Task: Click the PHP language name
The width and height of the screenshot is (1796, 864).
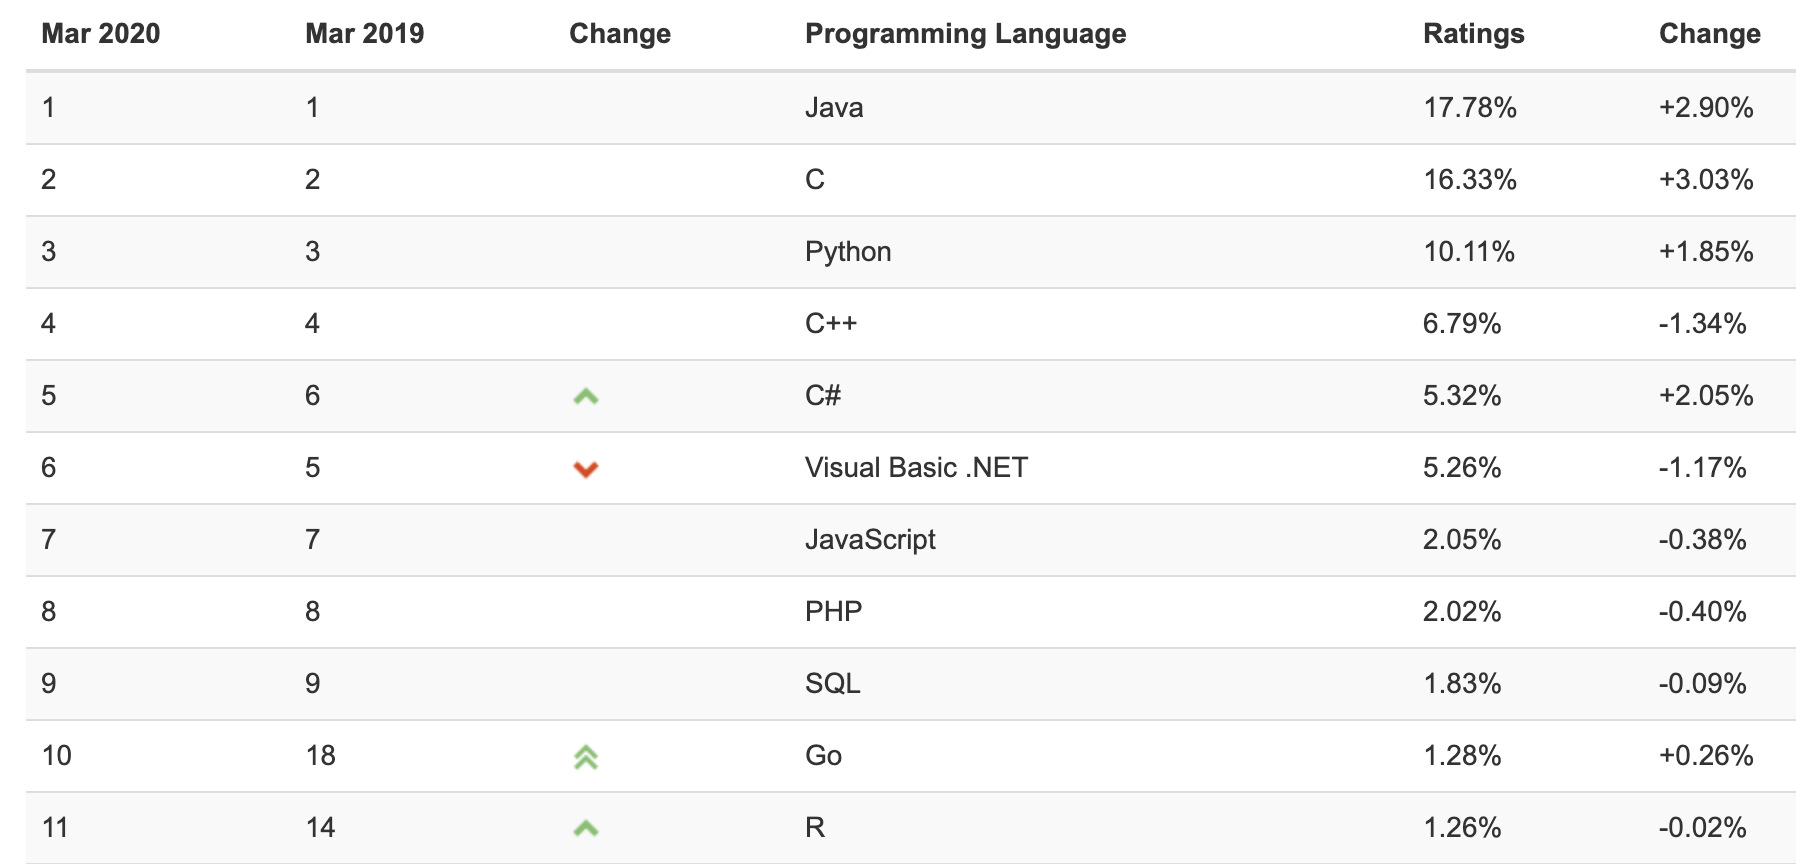Action: click(x=833, y=612)
